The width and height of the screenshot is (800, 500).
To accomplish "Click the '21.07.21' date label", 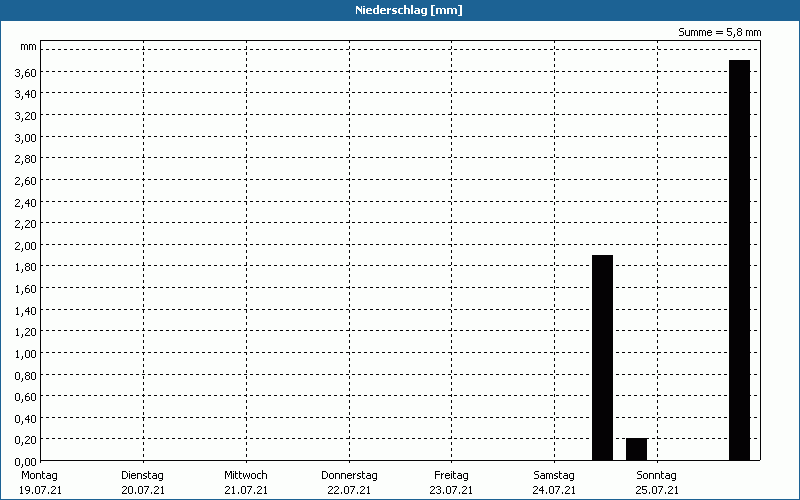I will [x=246, y=490].
